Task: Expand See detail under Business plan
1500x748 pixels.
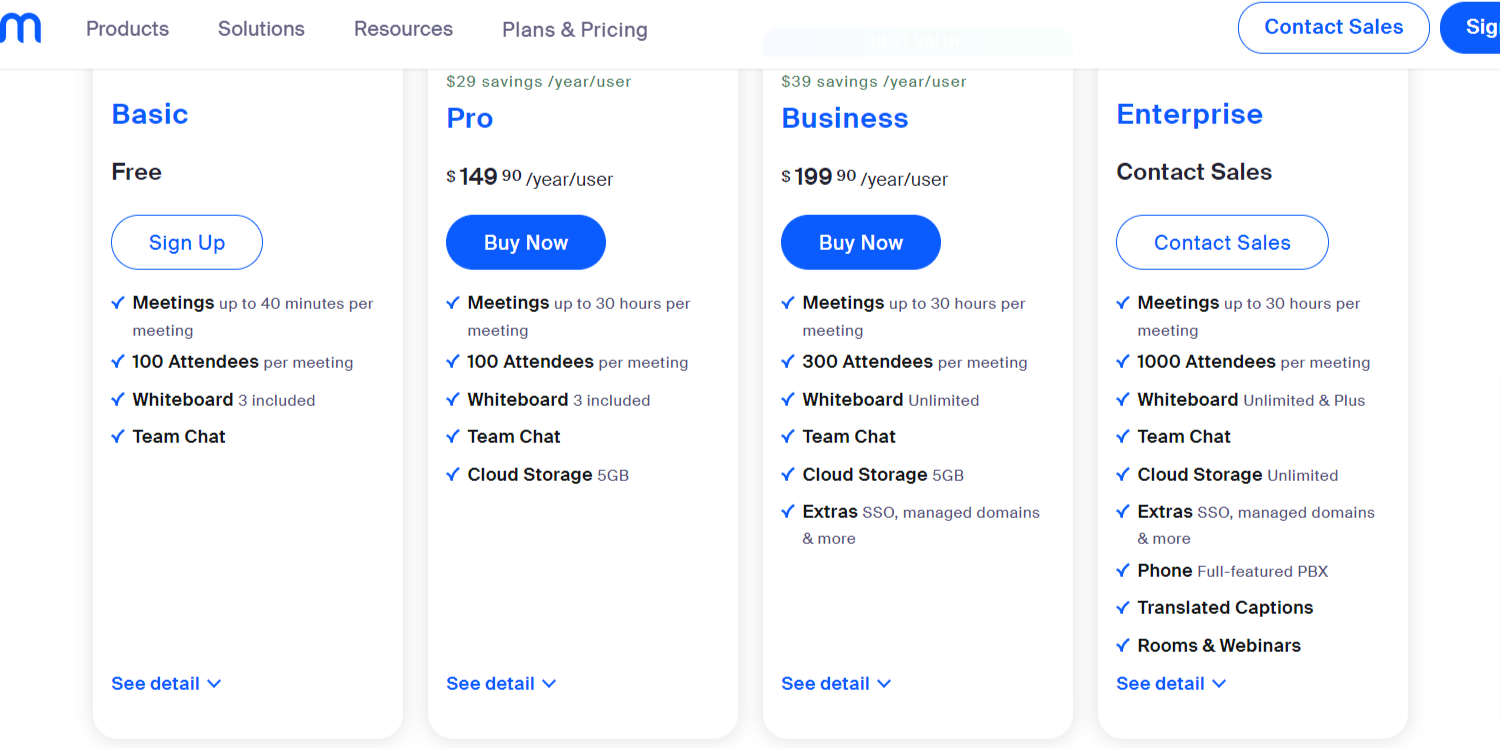Action: 836,684
